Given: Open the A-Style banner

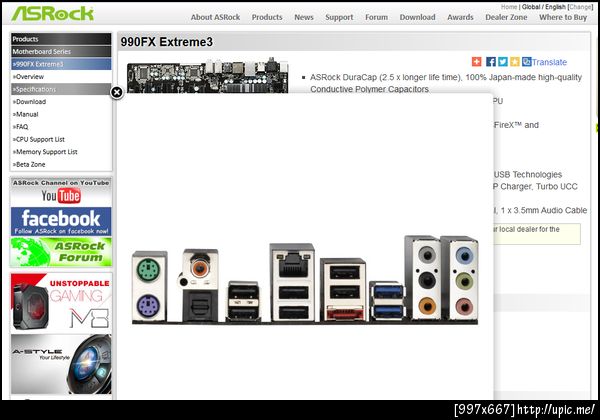Looking at the screenshot, I should (61, 364).
